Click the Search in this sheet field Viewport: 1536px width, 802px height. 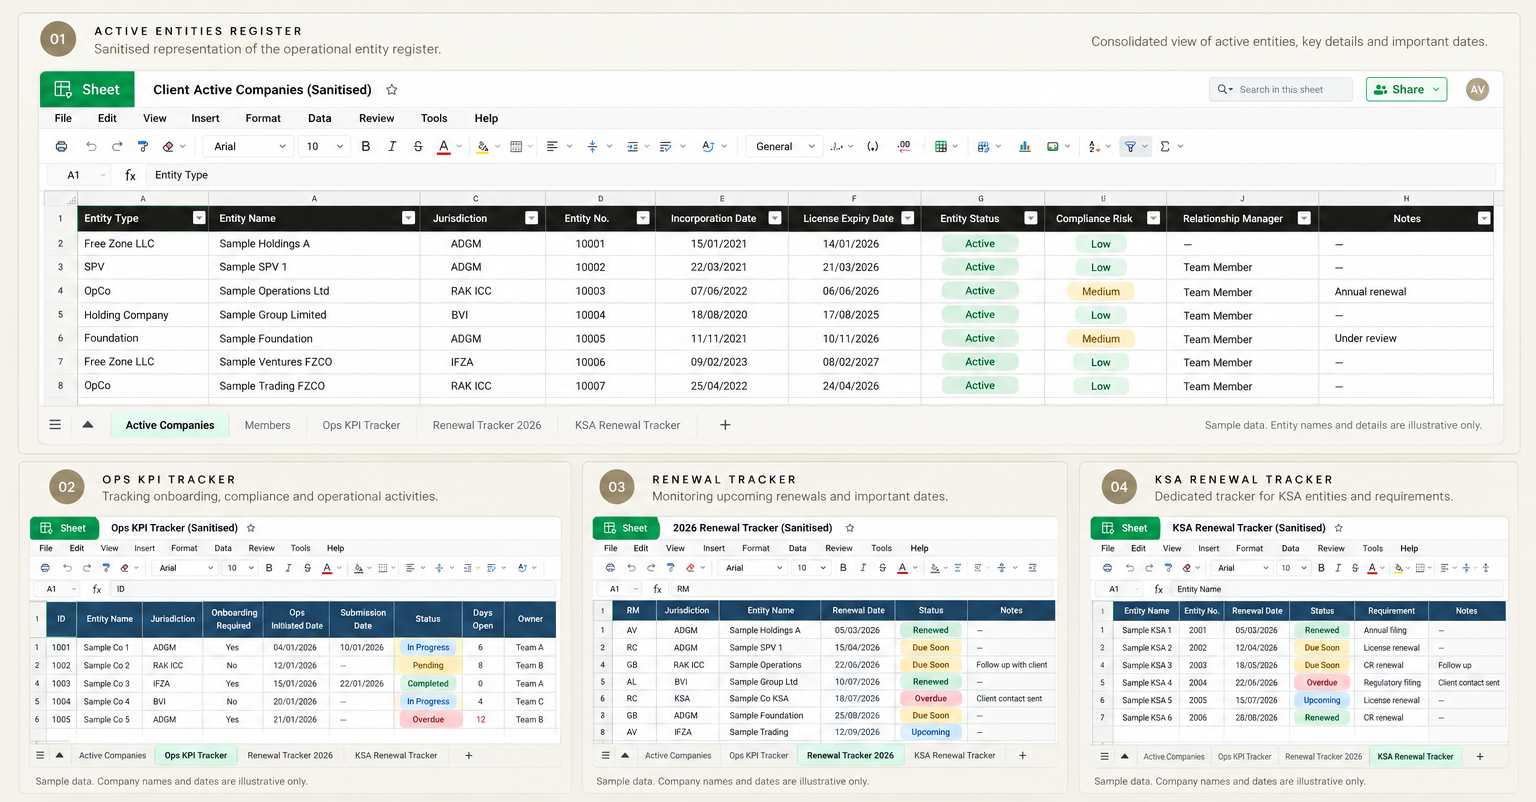(1281, 89)
